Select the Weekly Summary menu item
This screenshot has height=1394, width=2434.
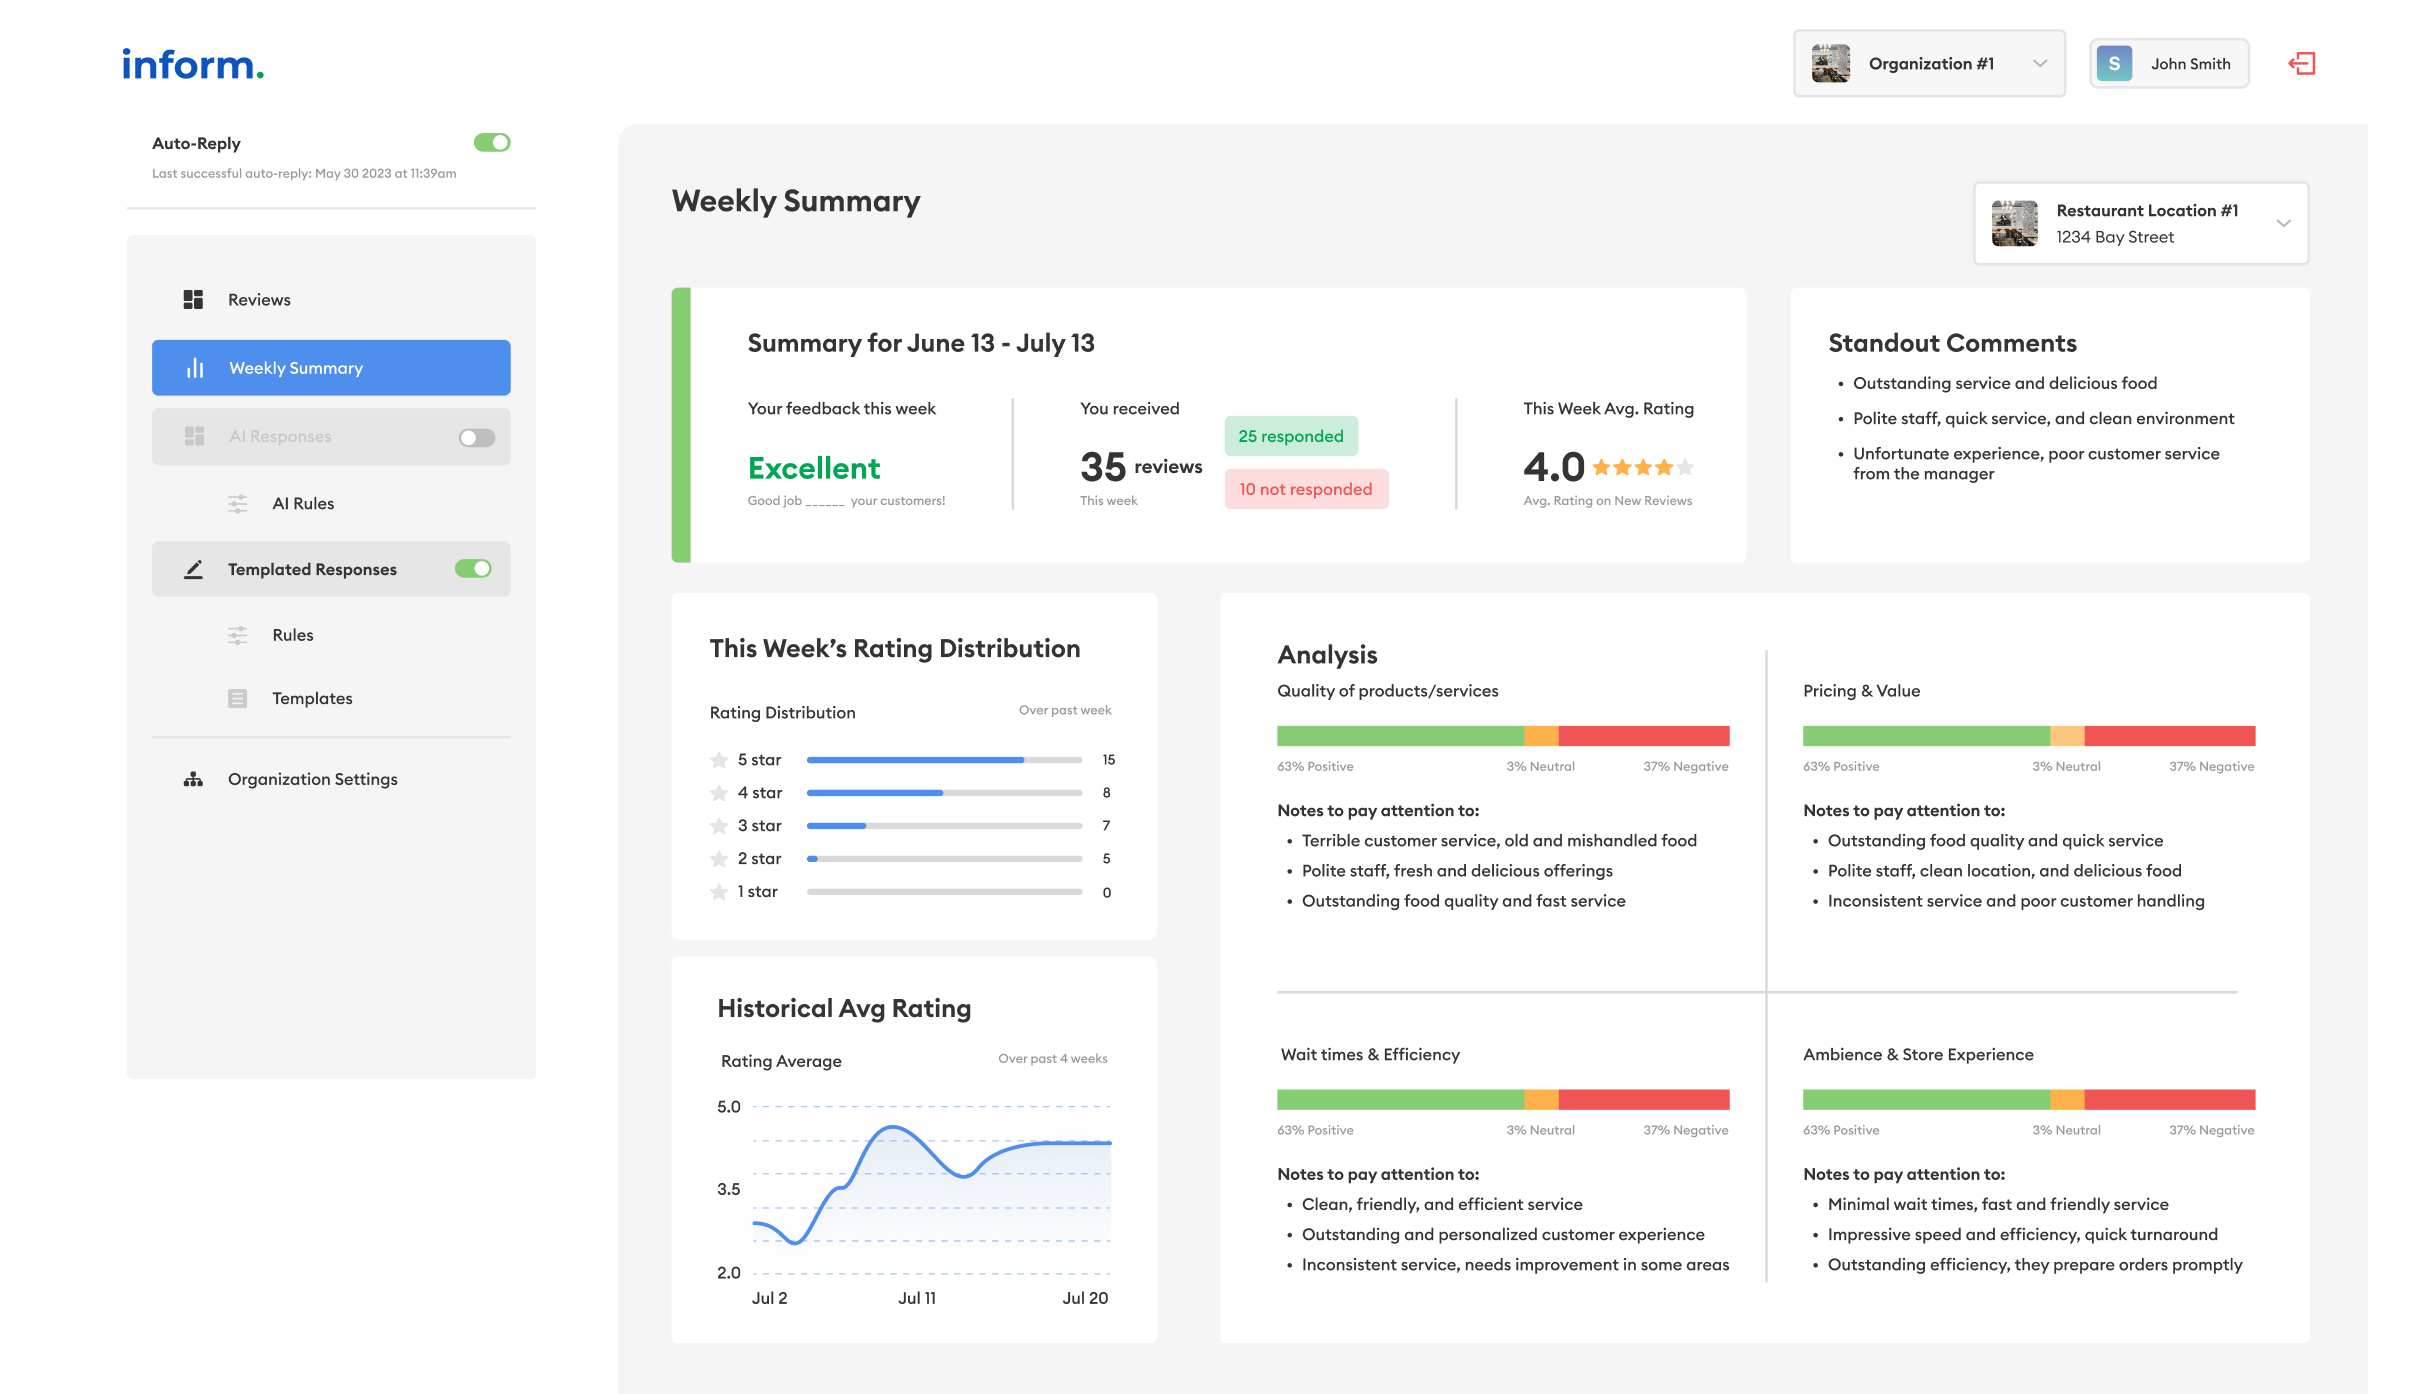tap(331, 366)
